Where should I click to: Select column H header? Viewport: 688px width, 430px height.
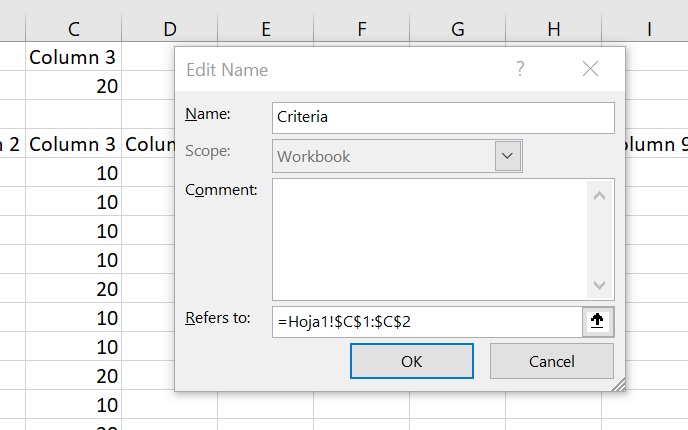tap(553, 30)
